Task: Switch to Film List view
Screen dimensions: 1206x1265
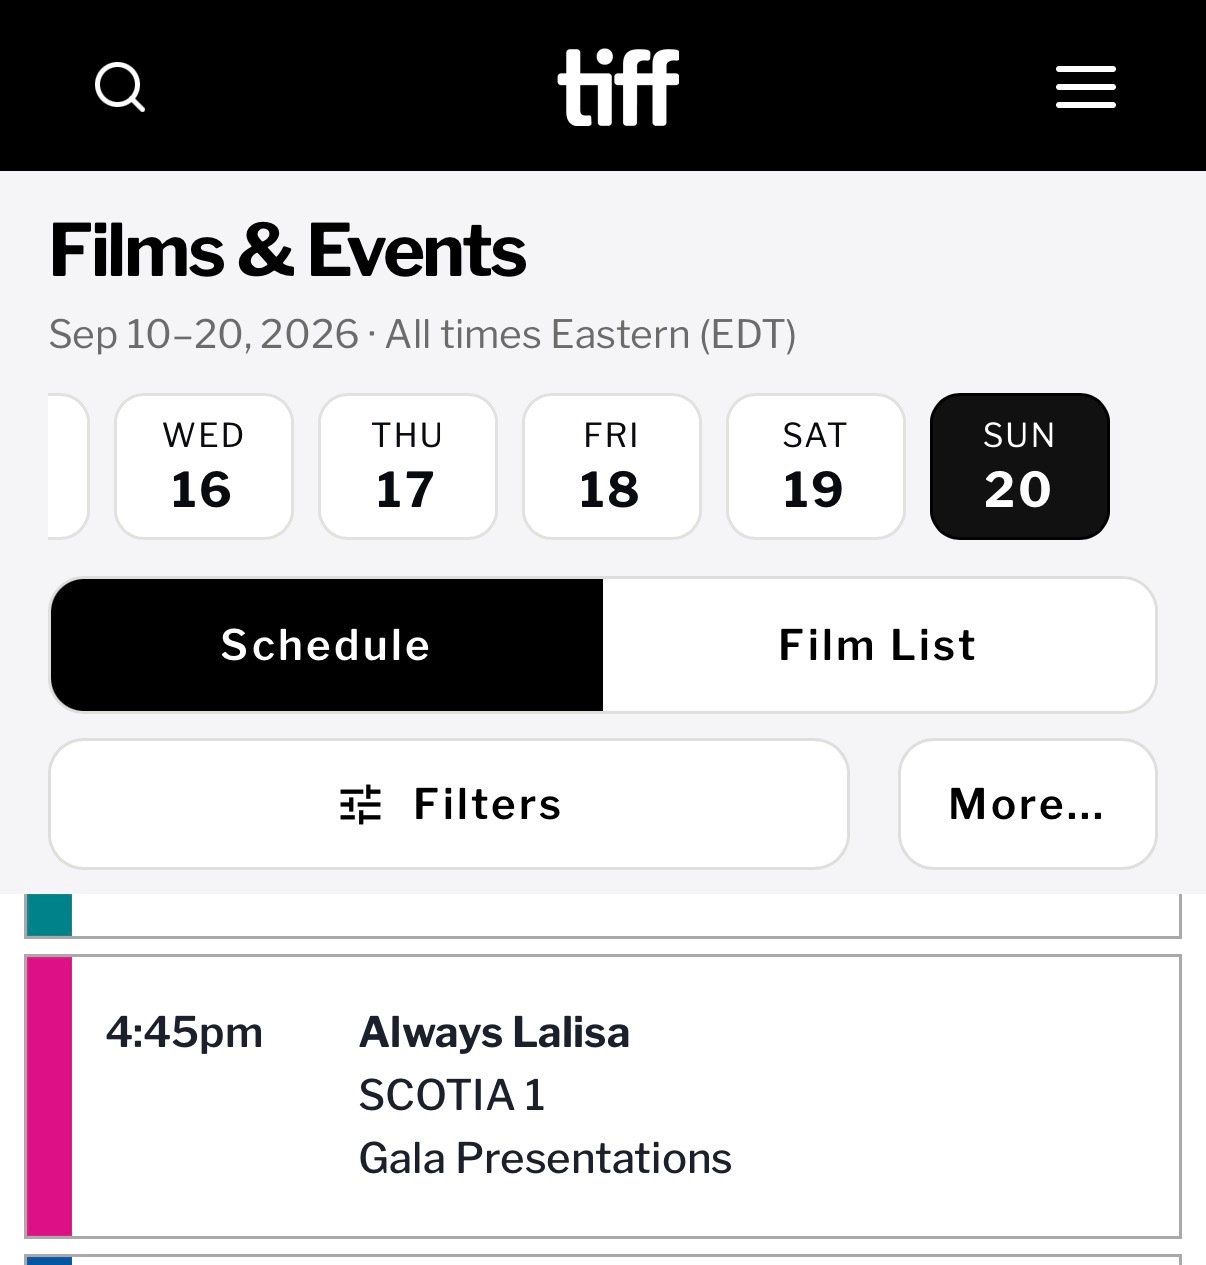Action: [879, 645]
